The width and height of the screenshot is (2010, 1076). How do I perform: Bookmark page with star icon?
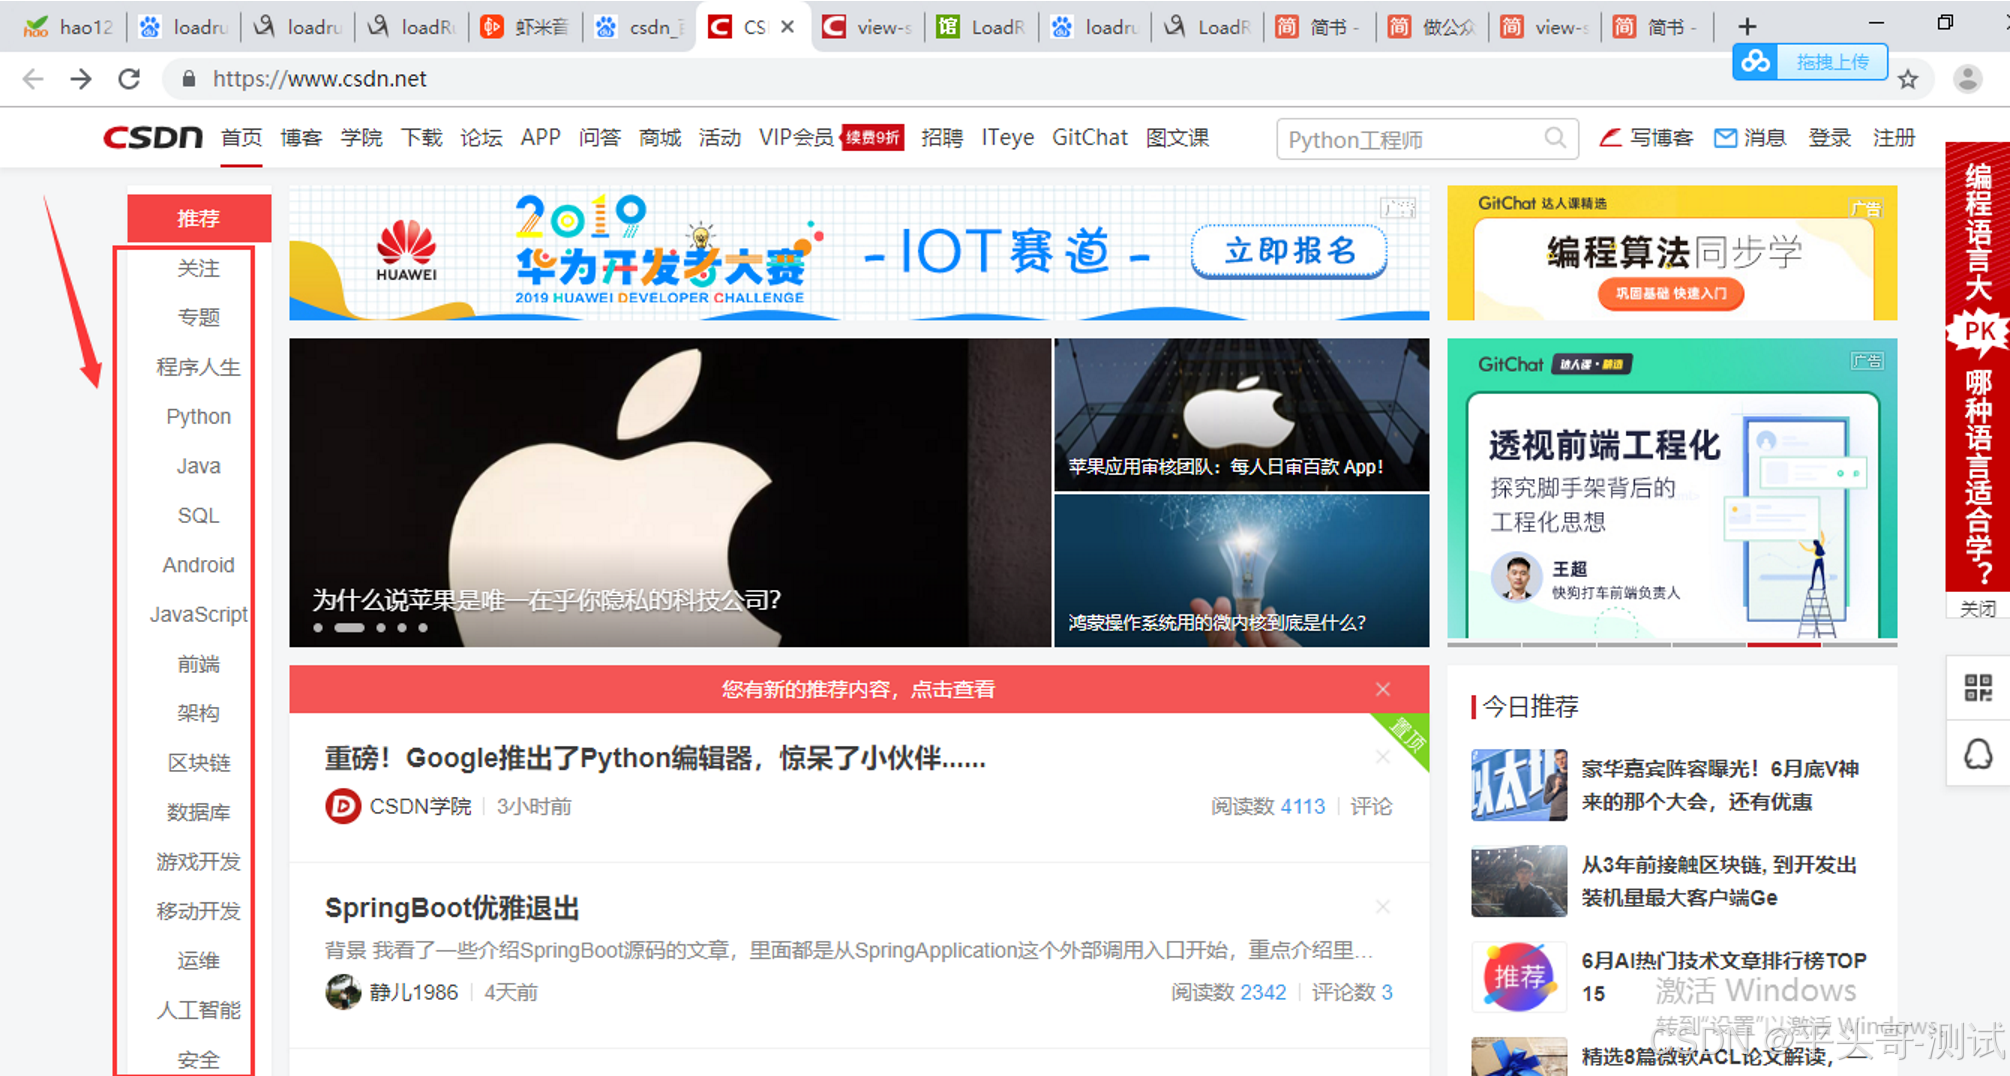click(x=1908, y=80)
